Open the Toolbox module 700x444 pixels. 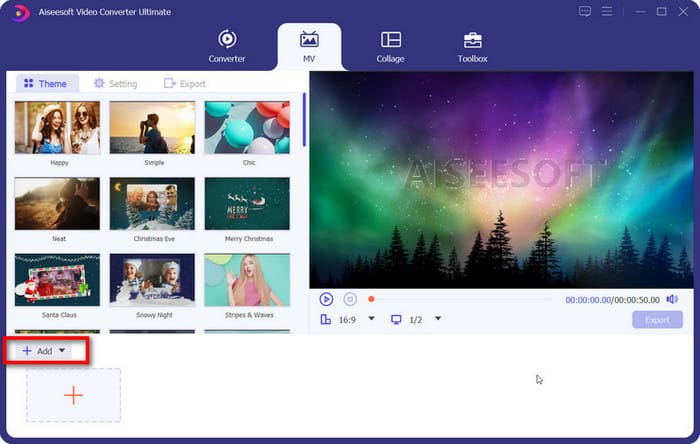[472, 46]
